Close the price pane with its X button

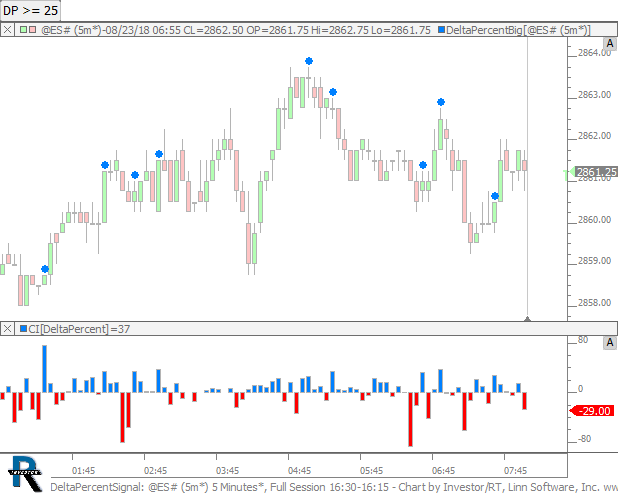(x=7, y=30)
